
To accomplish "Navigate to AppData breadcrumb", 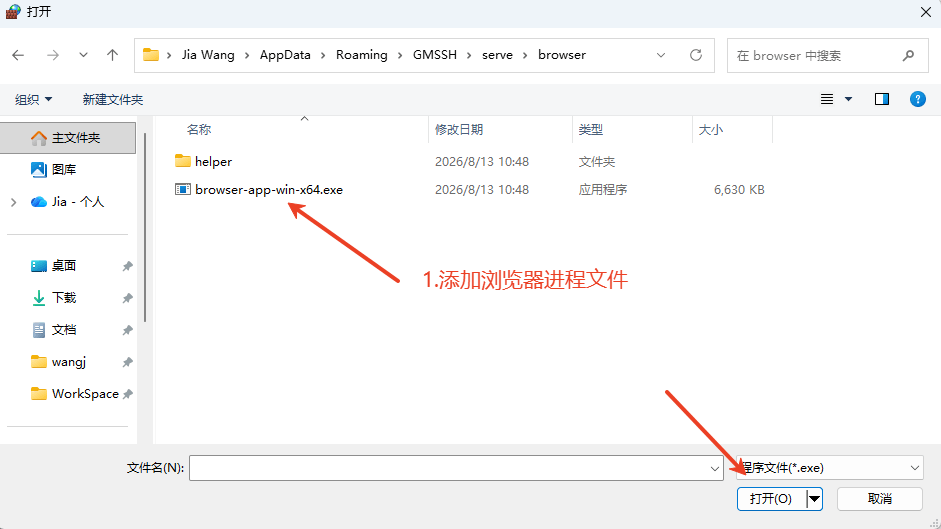I will click(285, 55).
